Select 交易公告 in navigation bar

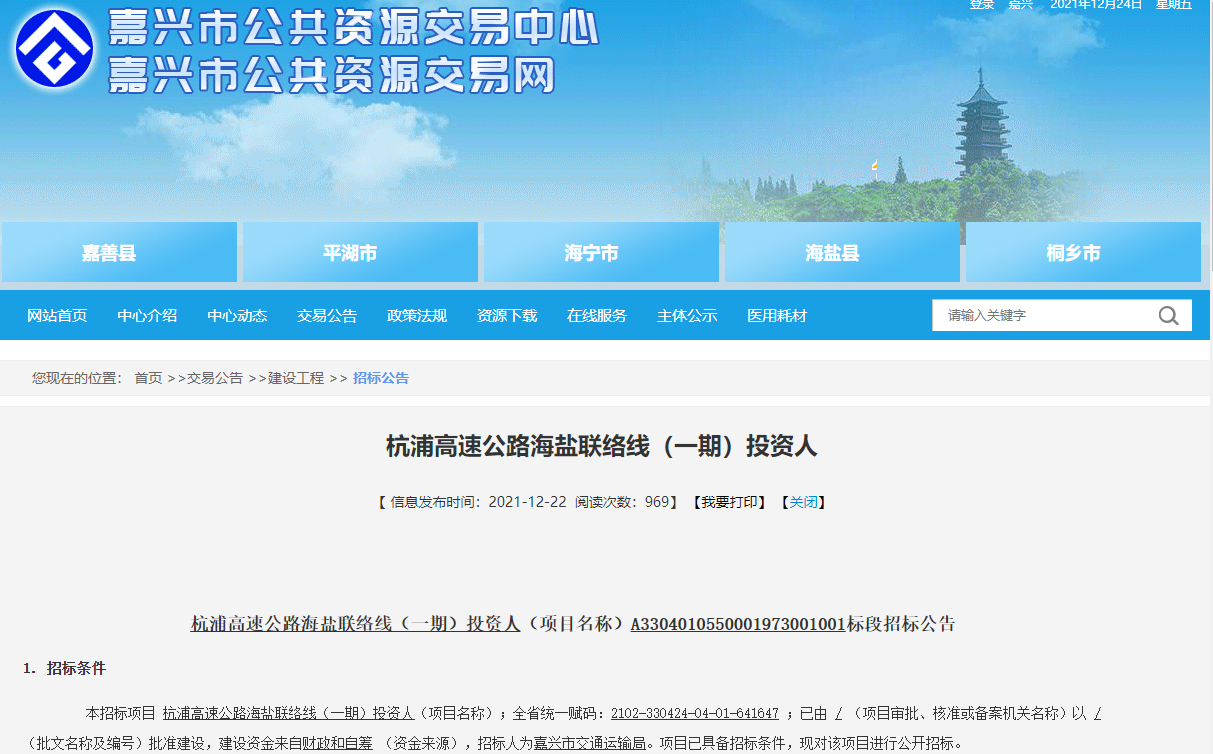327,316
